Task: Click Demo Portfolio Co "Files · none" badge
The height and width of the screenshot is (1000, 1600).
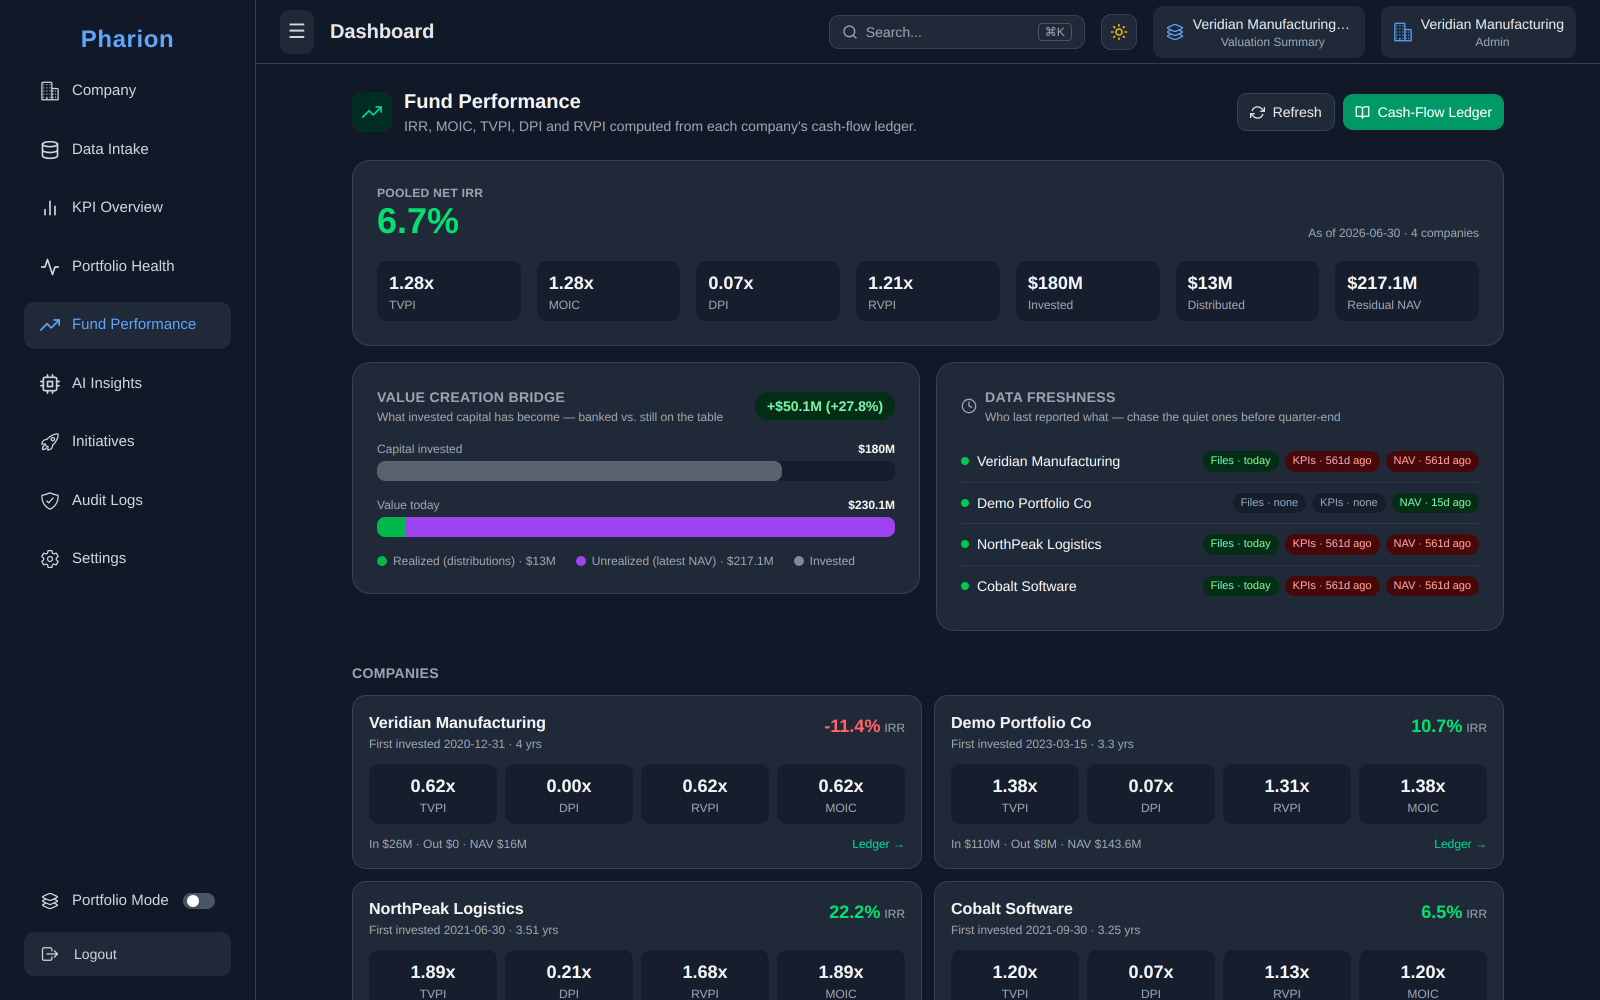Action: (x=1269, y=503)
